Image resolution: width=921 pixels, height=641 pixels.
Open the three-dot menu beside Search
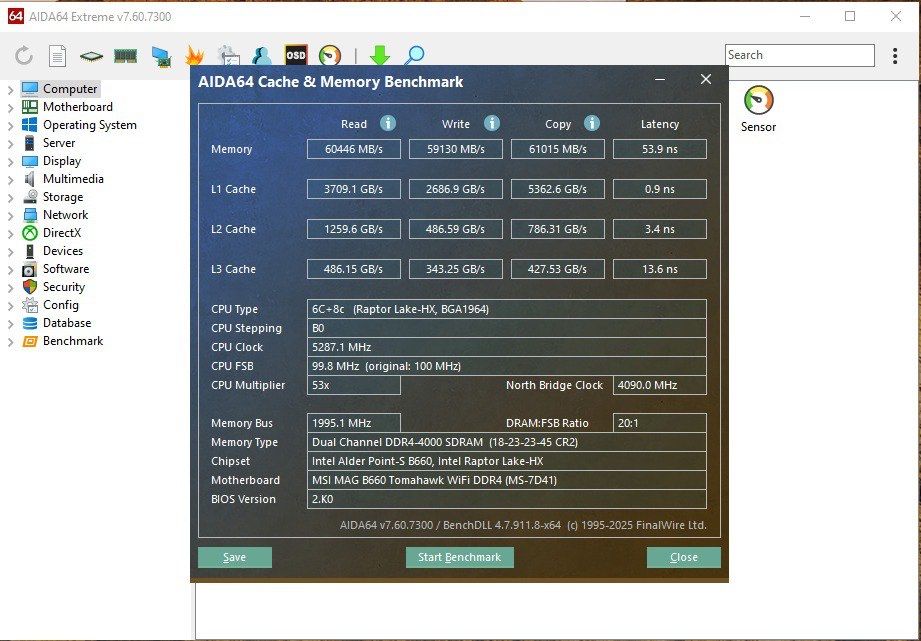[895, 56]
